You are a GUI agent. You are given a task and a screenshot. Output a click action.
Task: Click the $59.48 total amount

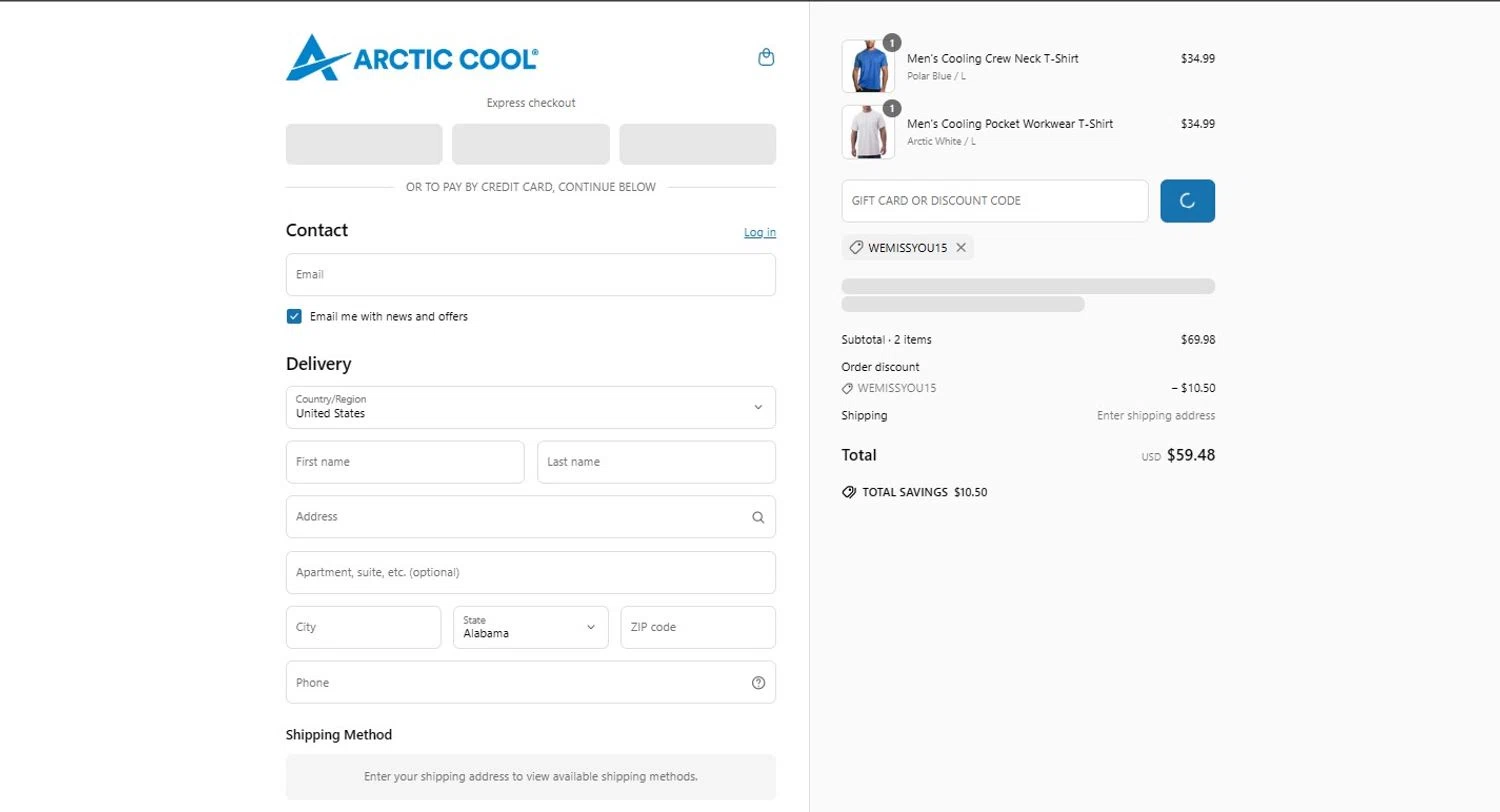1191,455
